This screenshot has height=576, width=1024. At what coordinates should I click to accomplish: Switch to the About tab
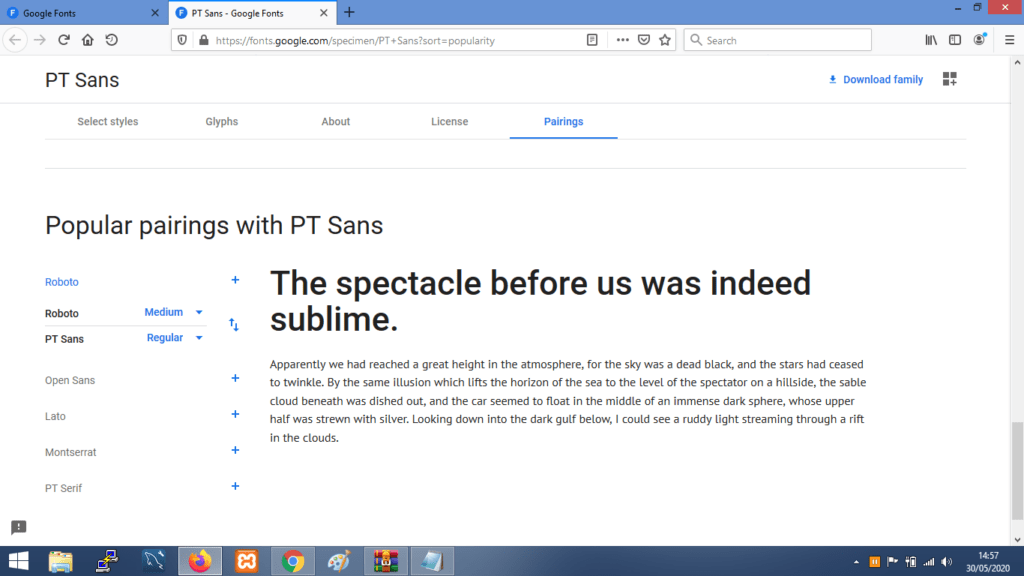[x=336, y=121]
